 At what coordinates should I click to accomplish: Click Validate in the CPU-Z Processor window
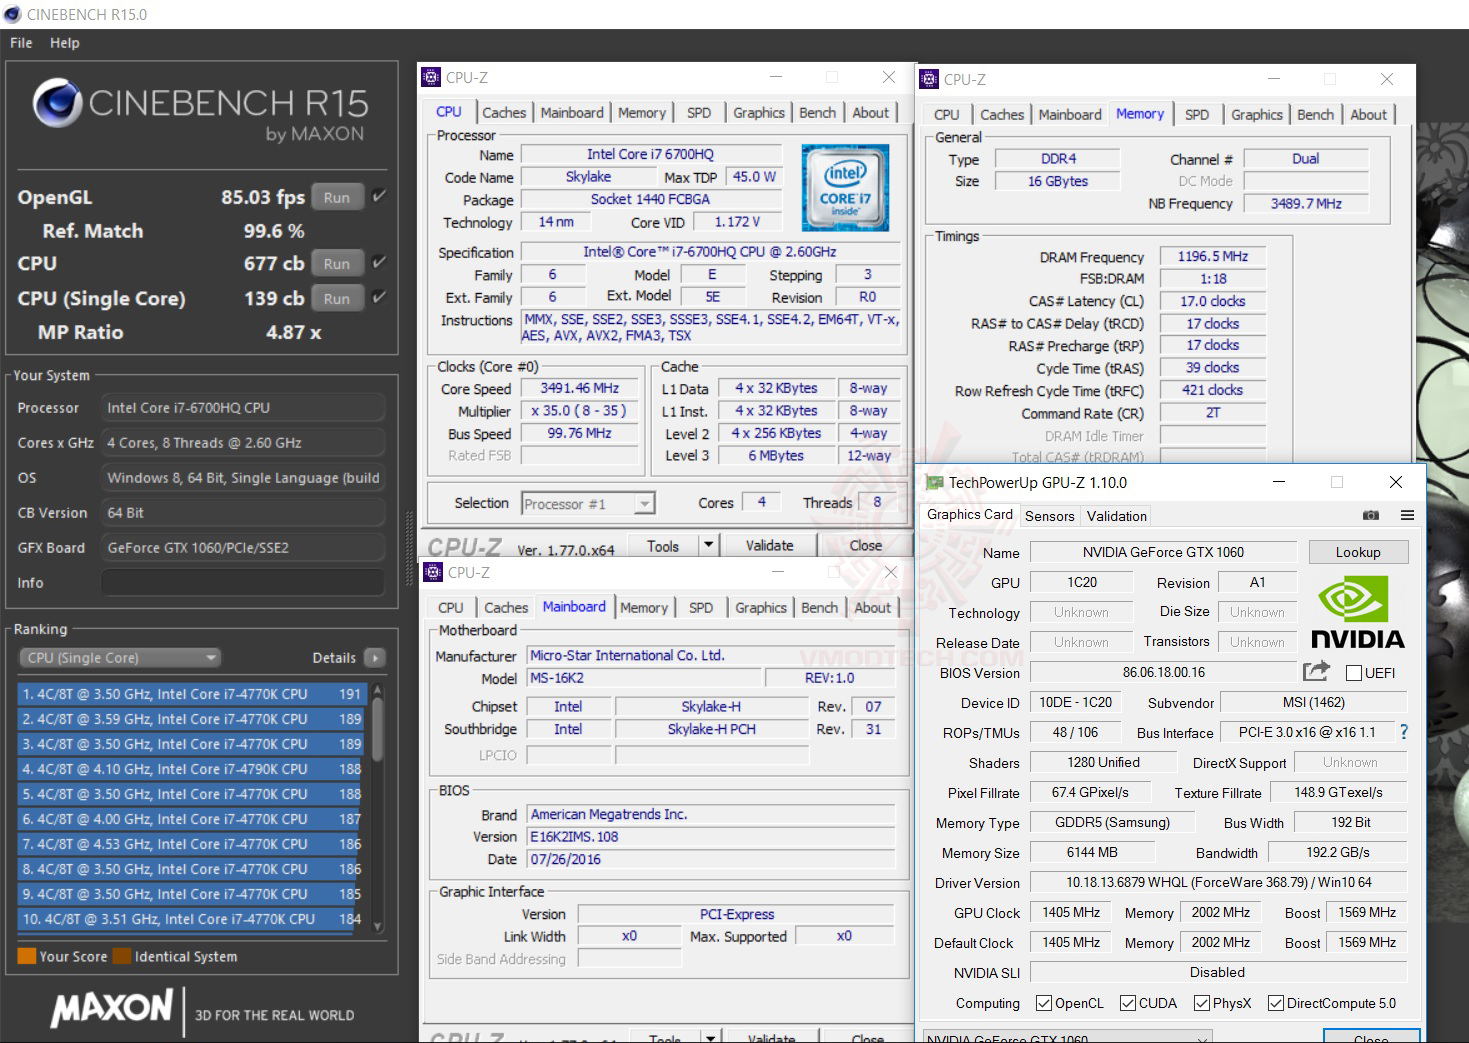770,546
